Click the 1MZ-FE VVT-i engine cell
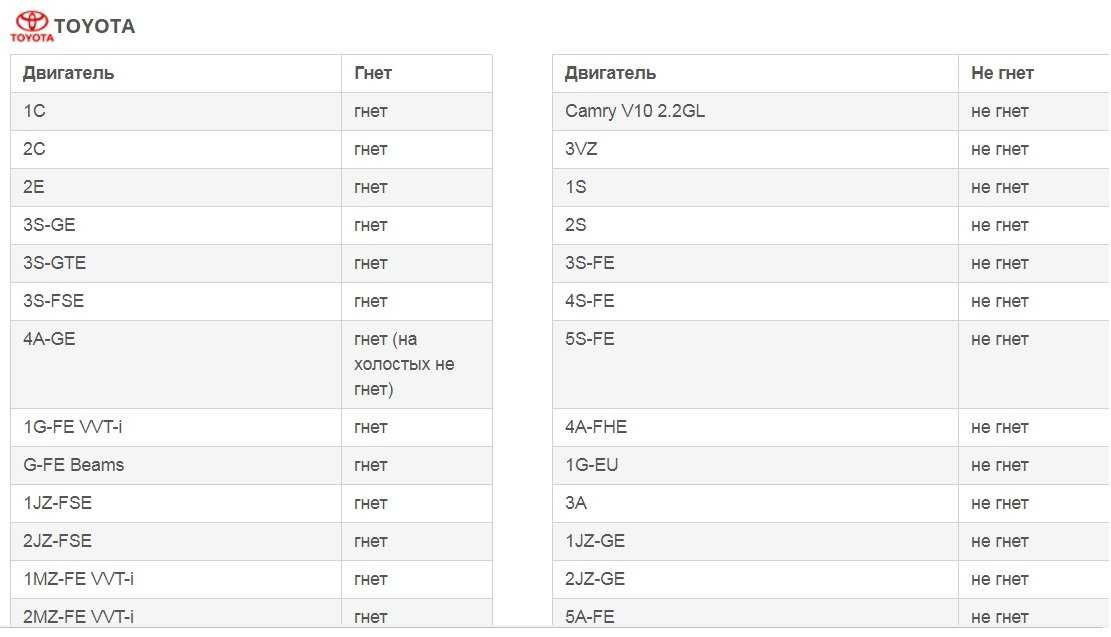 click(176, 580)
